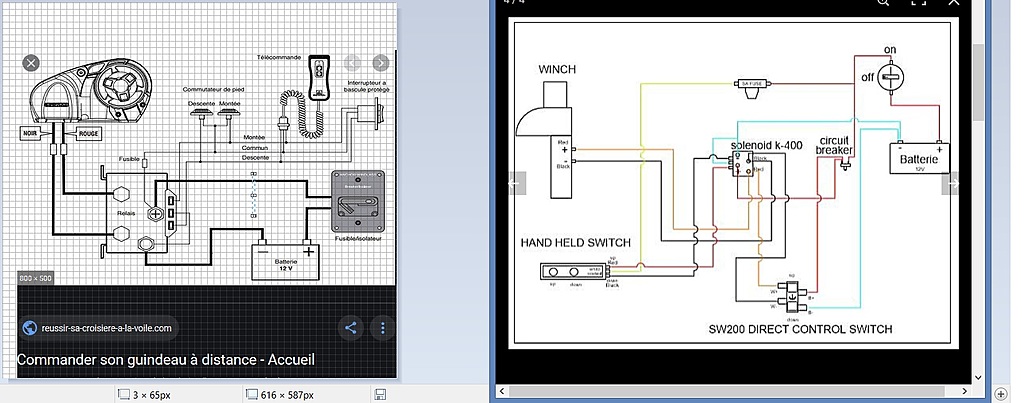1024x403 pixels.
Task: Click the save disk icon in status bar
Action: (x=379, y=394)
